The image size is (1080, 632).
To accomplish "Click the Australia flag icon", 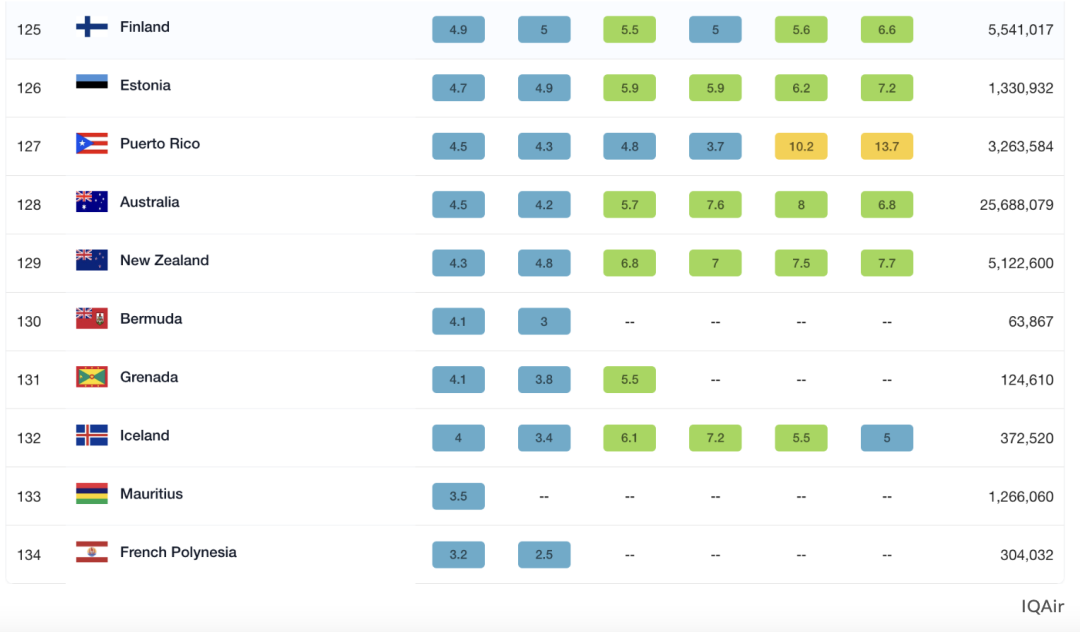I will click(92, 202).
